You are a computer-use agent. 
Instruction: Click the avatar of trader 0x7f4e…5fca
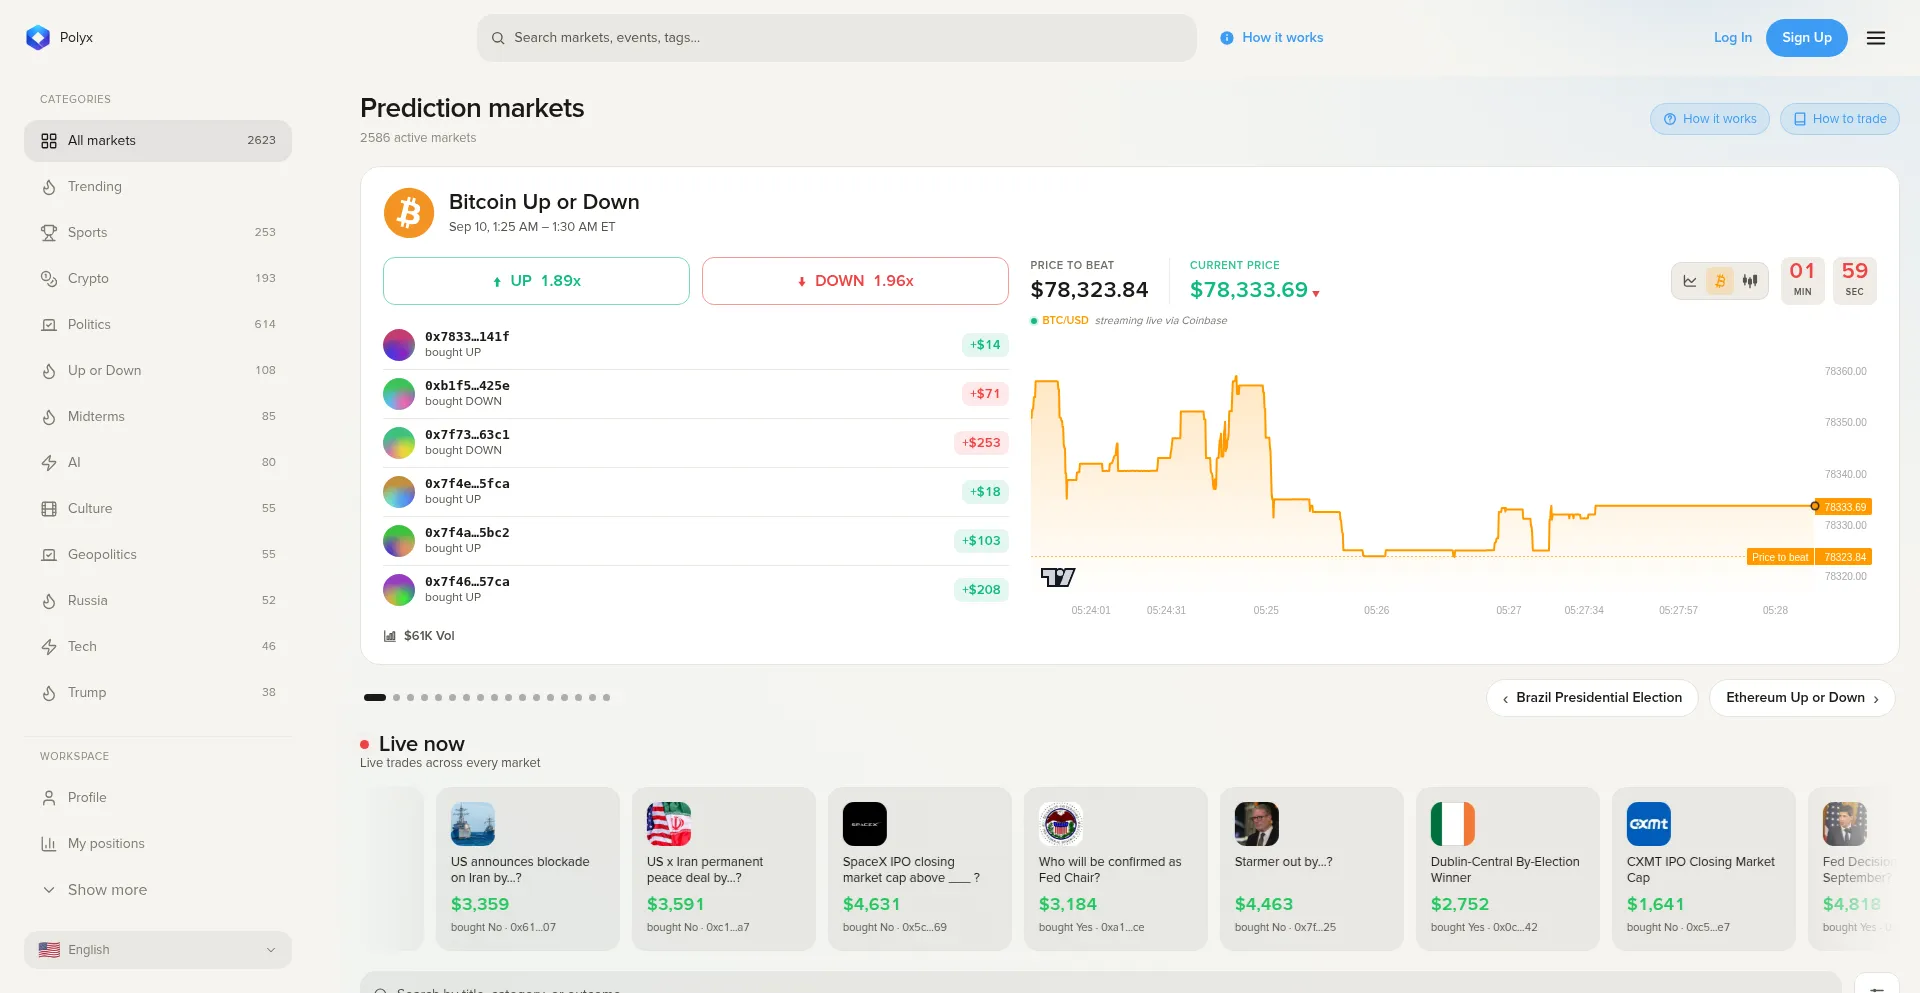399,492
